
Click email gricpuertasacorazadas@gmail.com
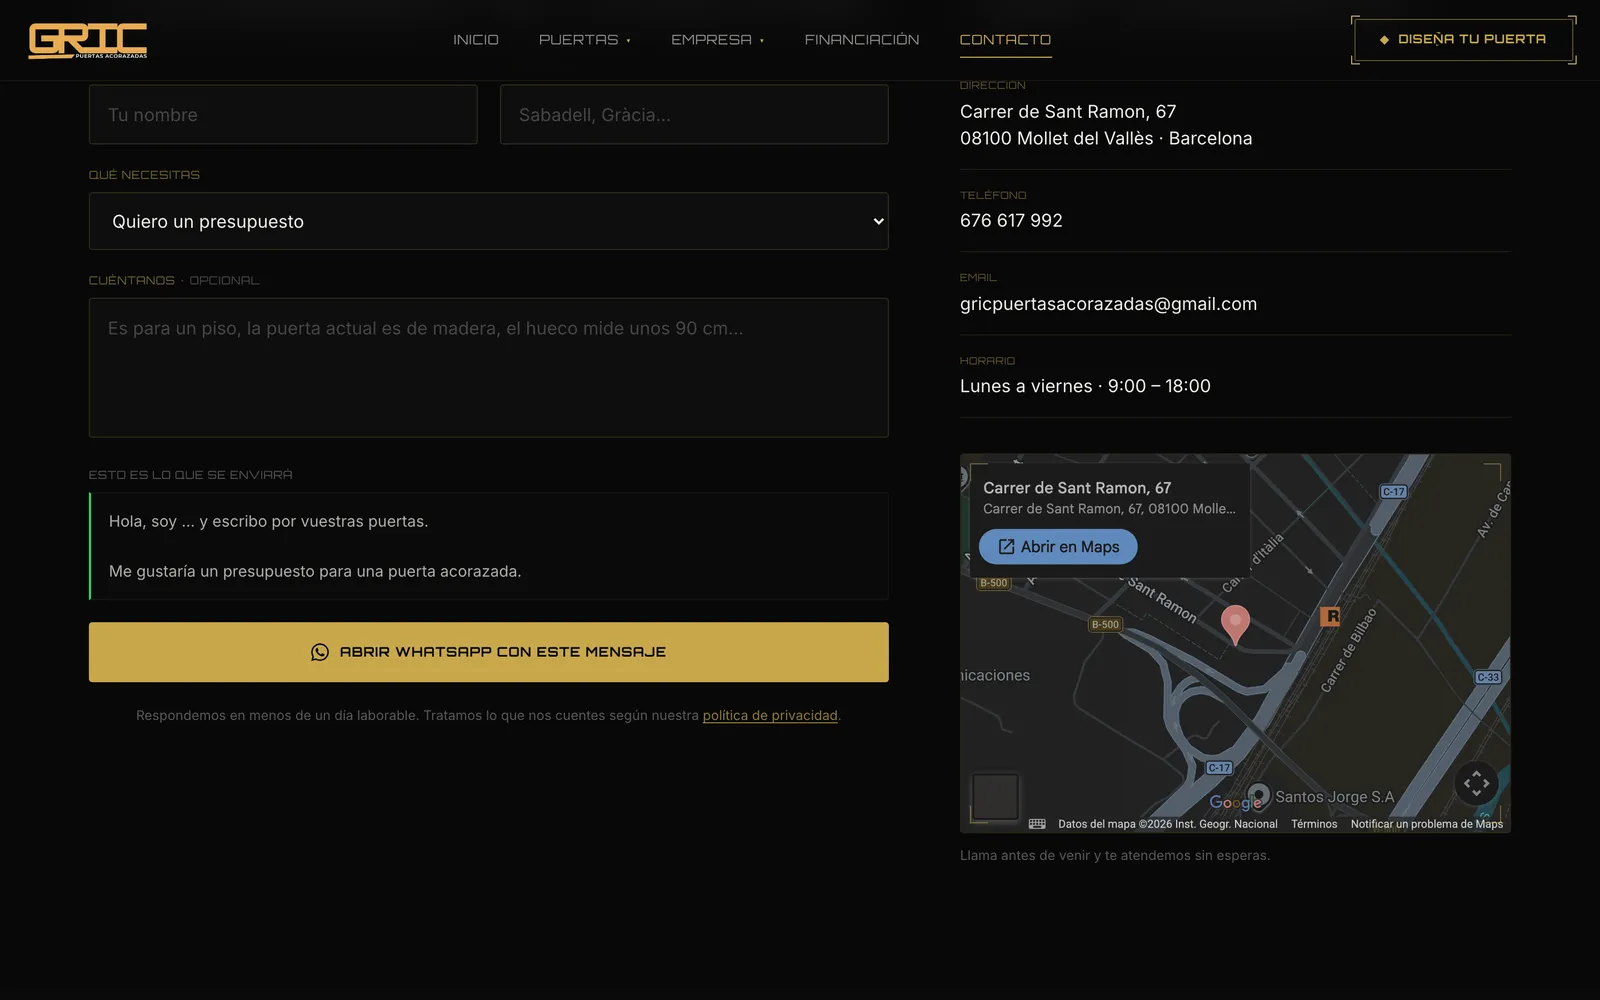point(1108,304)
